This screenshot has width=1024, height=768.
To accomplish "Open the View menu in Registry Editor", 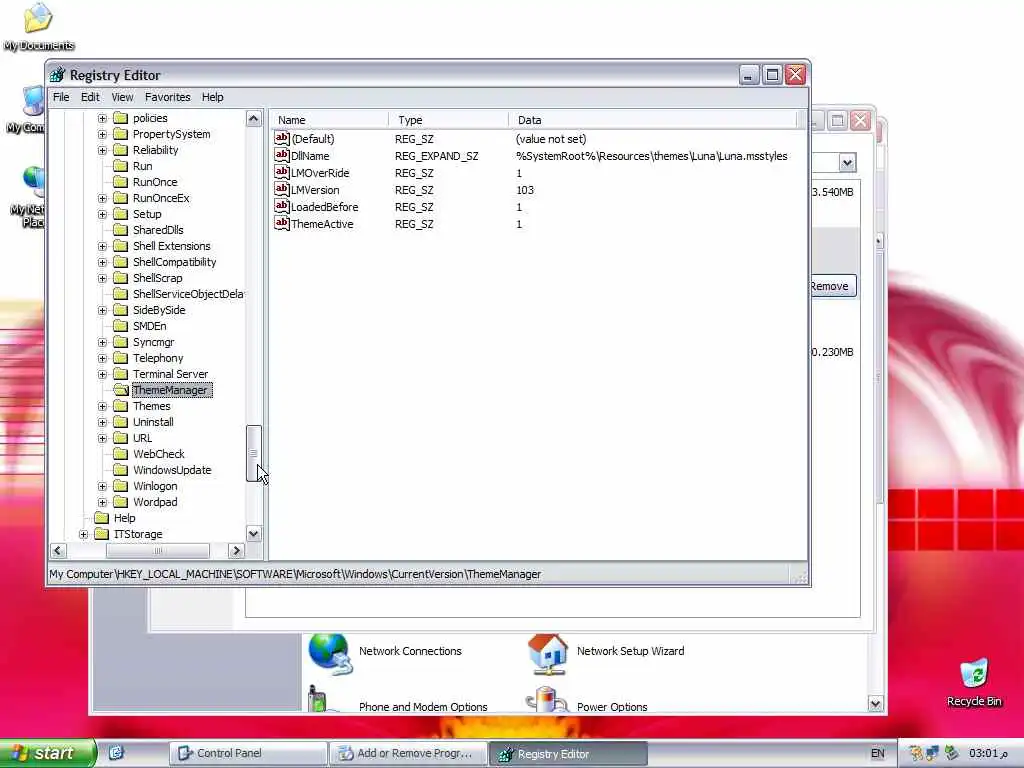I will tap(122, 97).
